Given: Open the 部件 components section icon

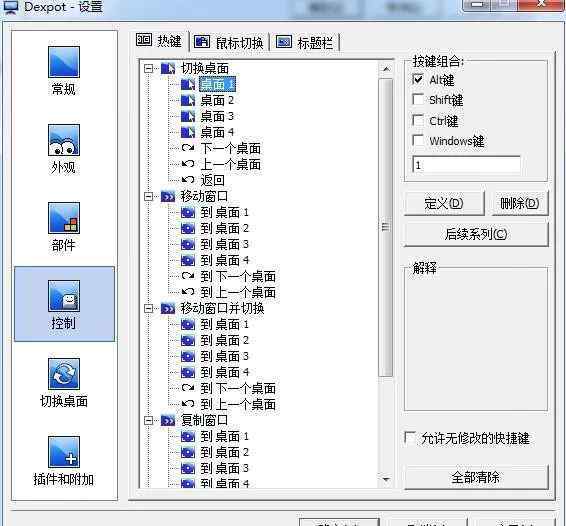Looking at the screenshot, I should [x=64, y=218].
